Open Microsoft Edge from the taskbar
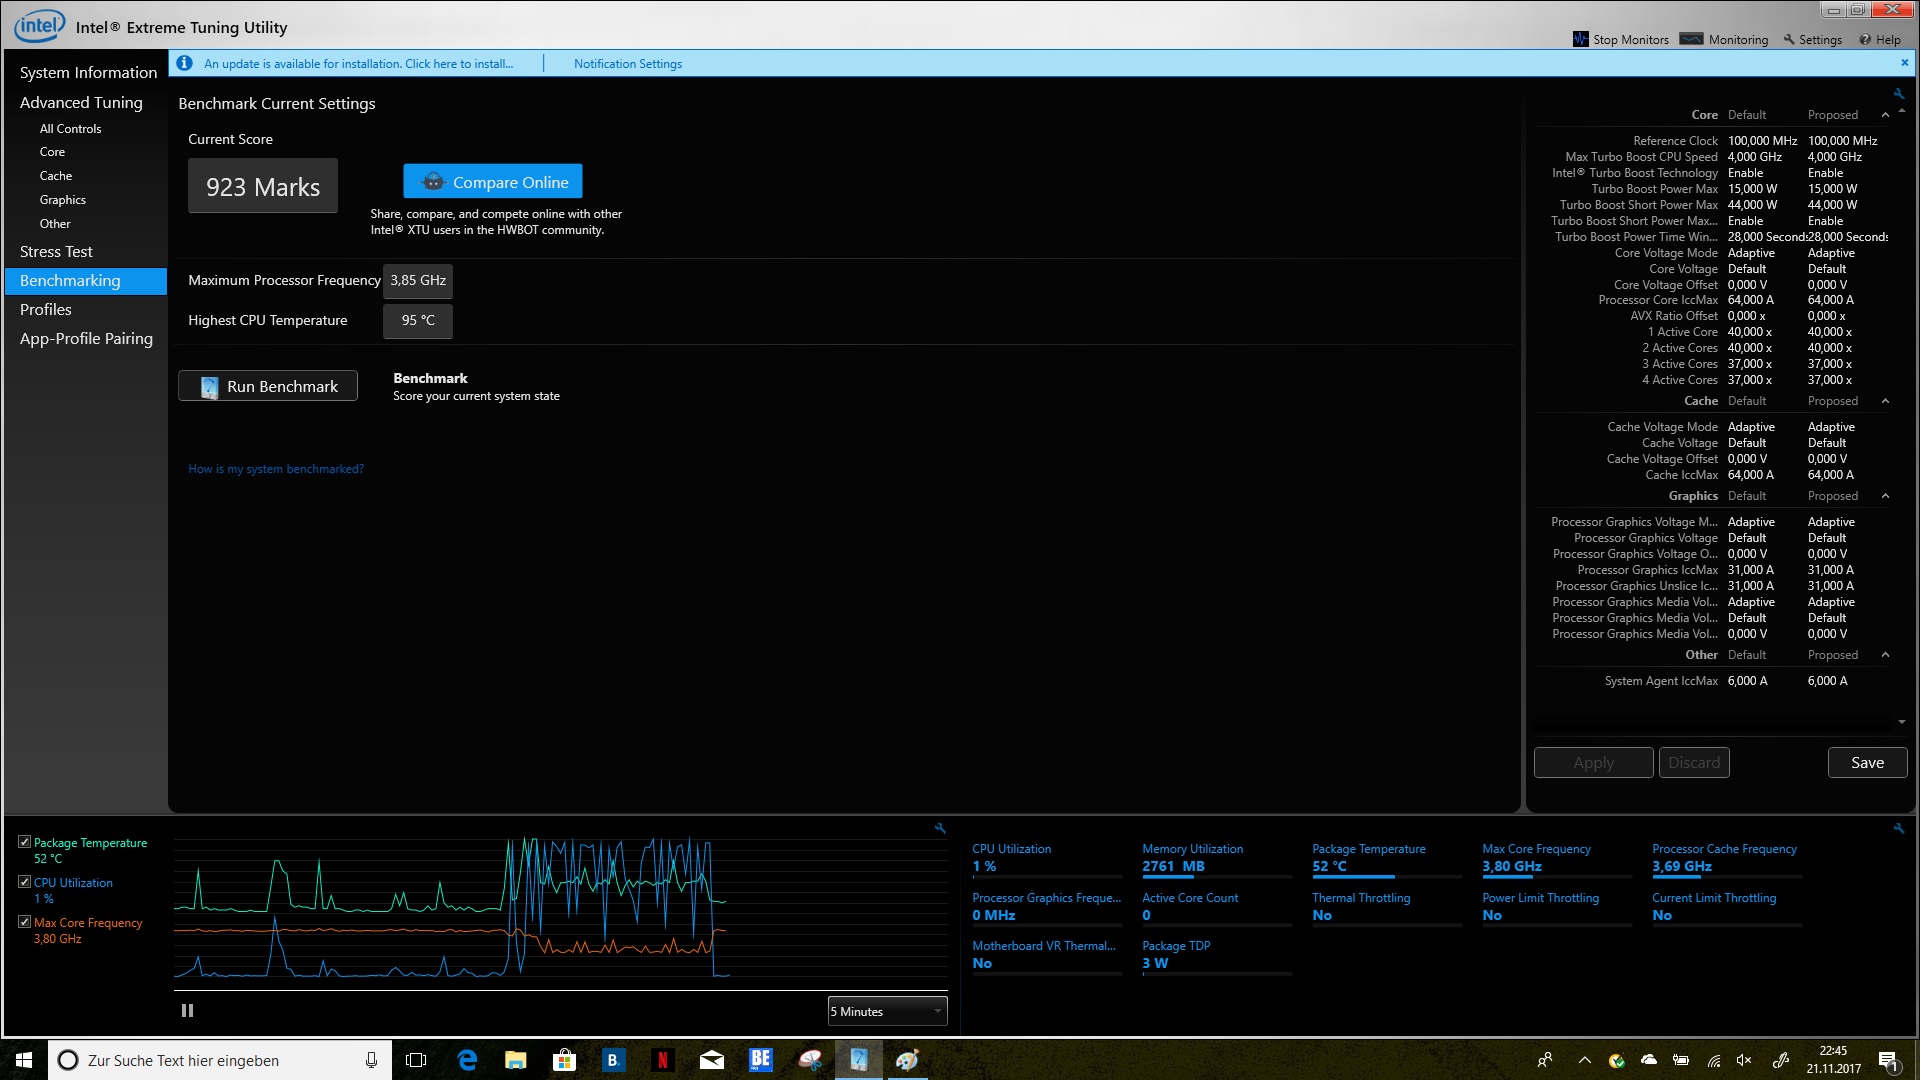The width and height of the screenshot is (1920, 1080). click(467, 1060)
